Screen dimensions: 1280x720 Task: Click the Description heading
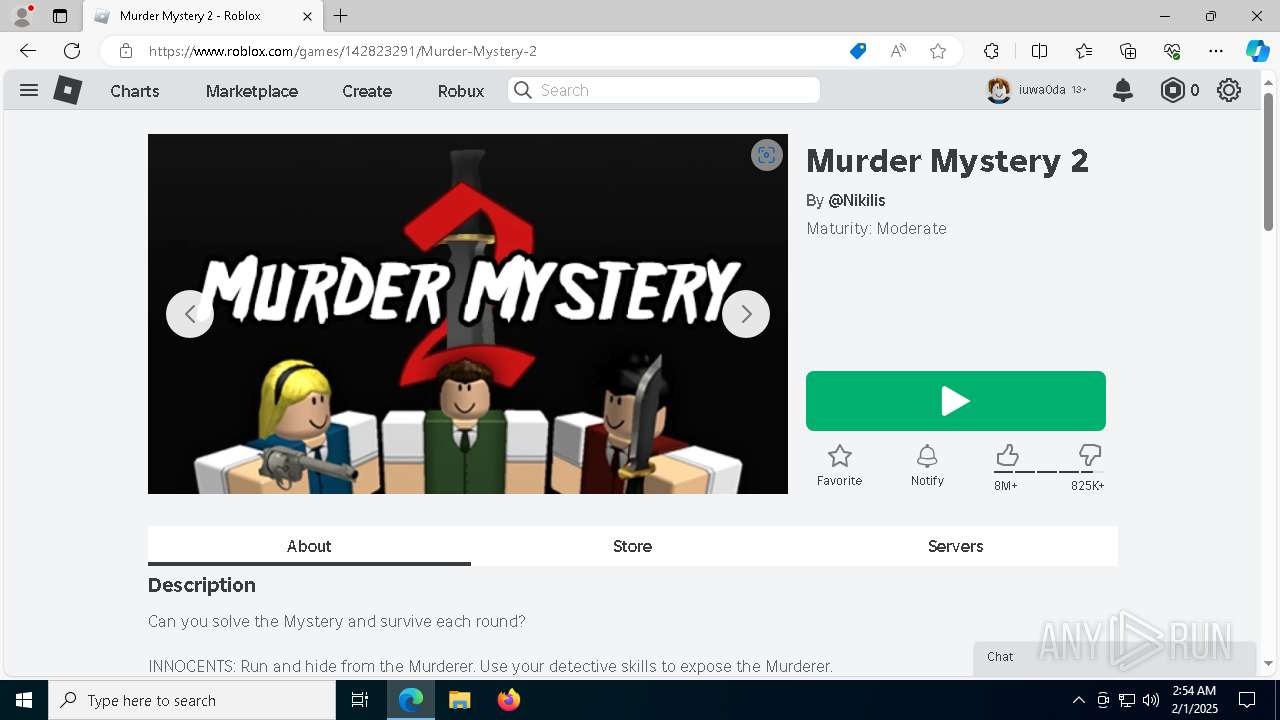coord(202,585)
